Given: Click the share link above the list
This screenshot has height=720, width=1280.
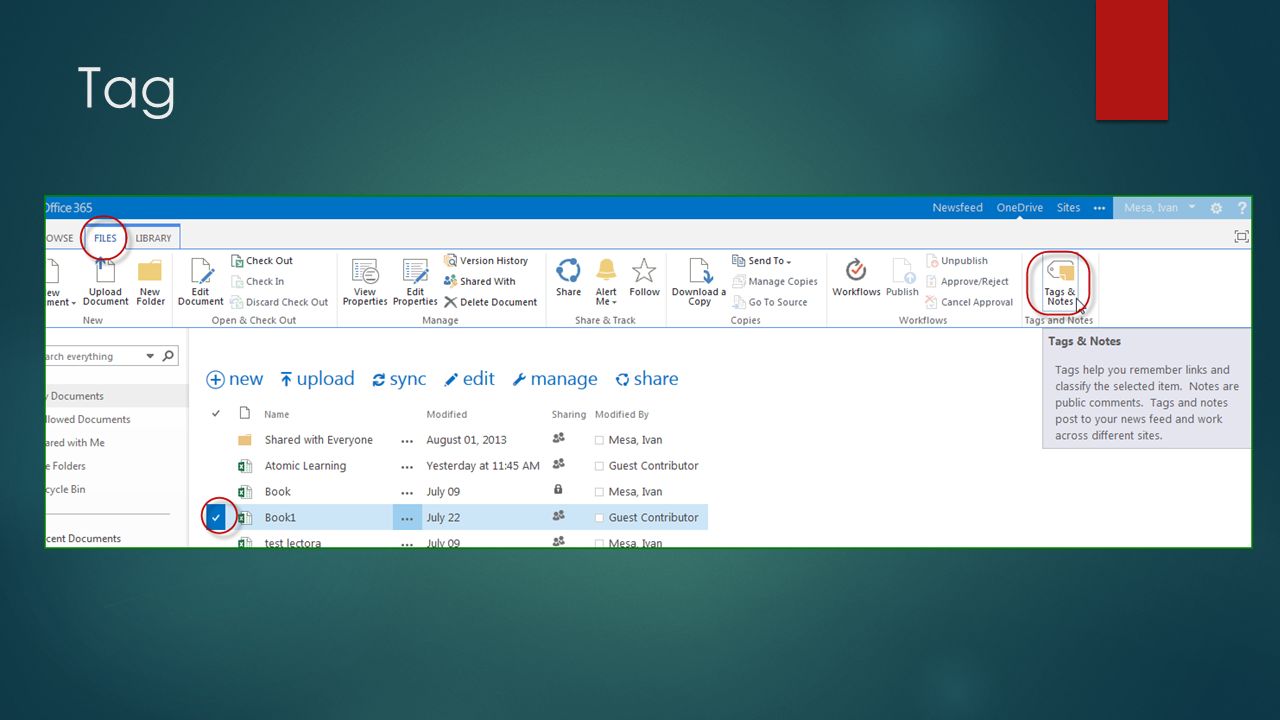Looking at the screenshot, I should click(646, 379).
